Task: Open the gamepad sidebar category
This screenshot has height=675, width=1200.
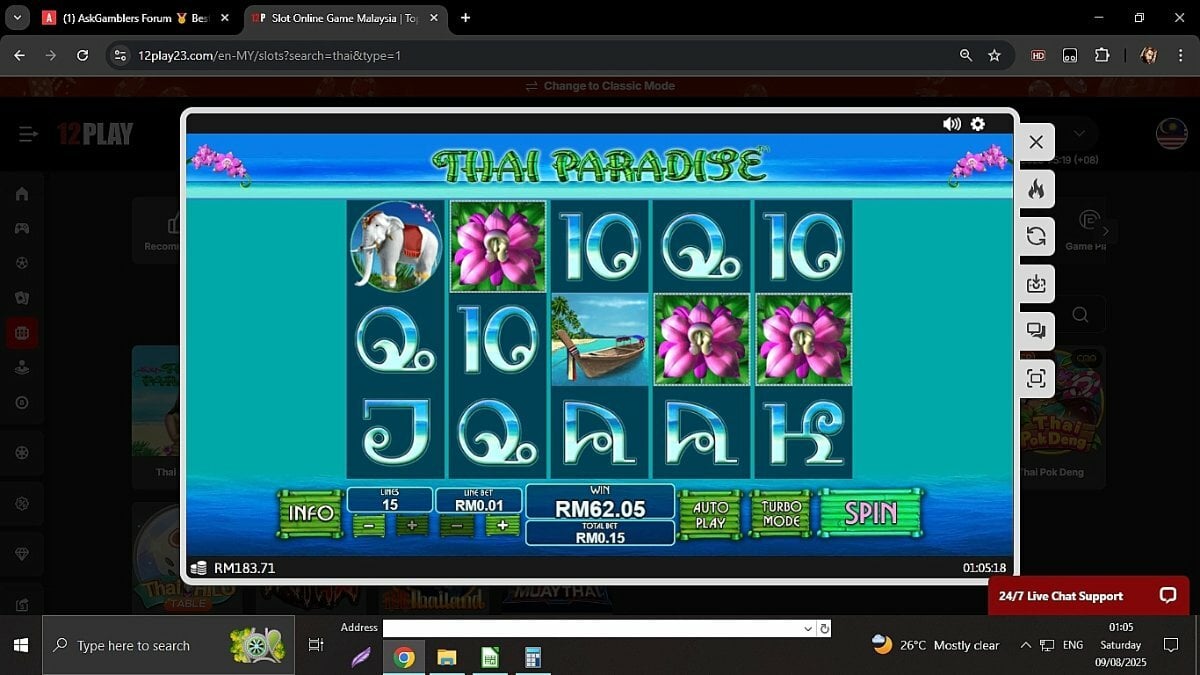Action: pyautogui.click(x=22, y=228)
